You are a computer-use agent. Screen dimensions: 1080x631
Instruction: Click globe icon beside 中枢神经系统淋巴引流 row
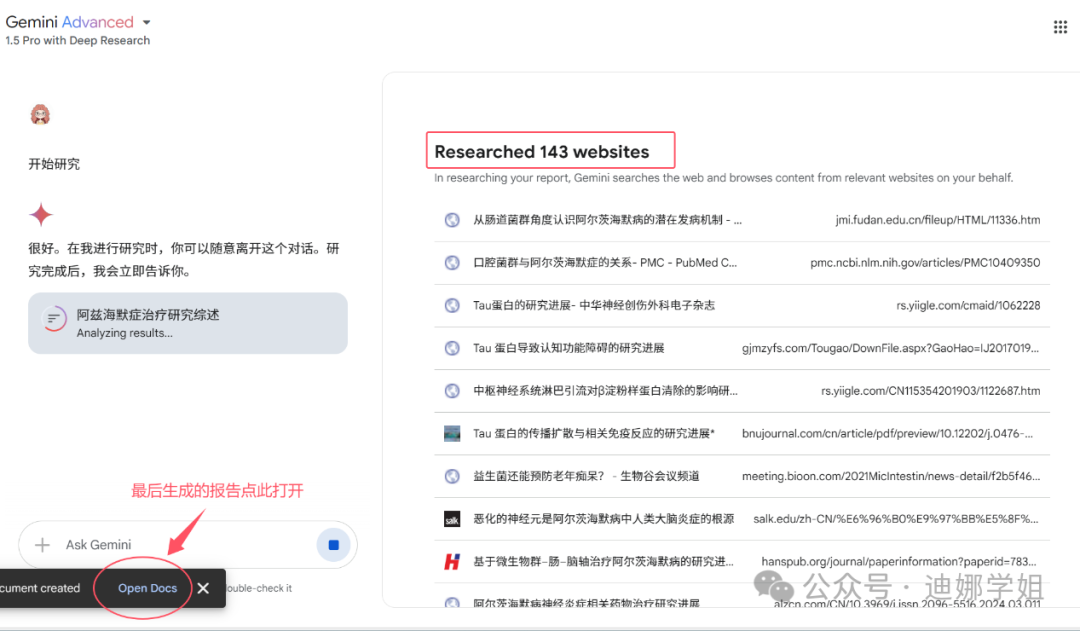click(x=452, y=391)
